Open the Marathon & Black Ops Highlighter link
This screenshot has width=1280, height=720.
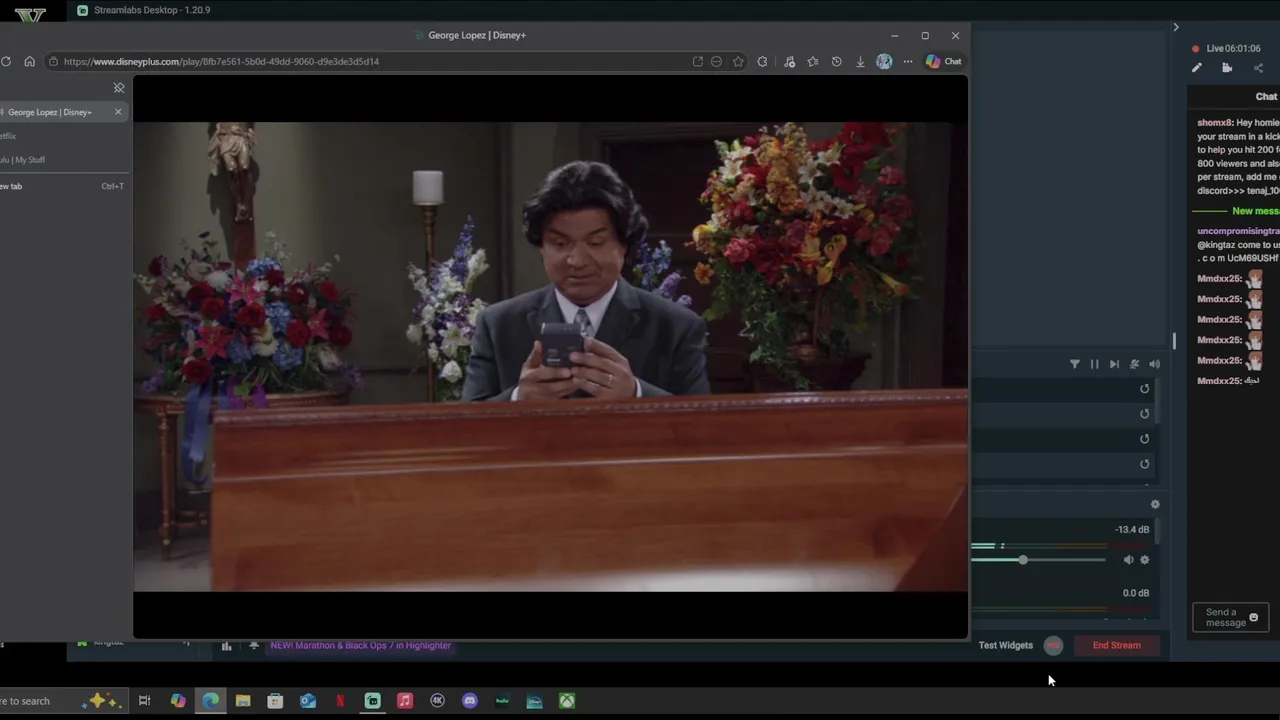360,645
